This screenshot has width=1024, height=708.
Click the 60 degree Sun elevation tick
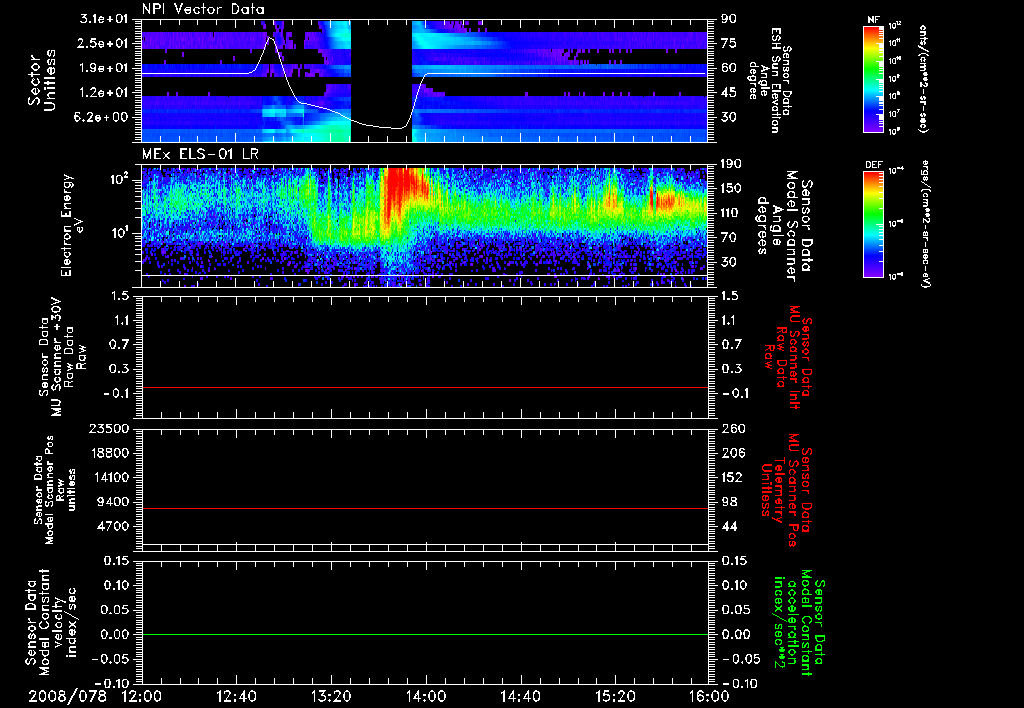pos(729,68)
